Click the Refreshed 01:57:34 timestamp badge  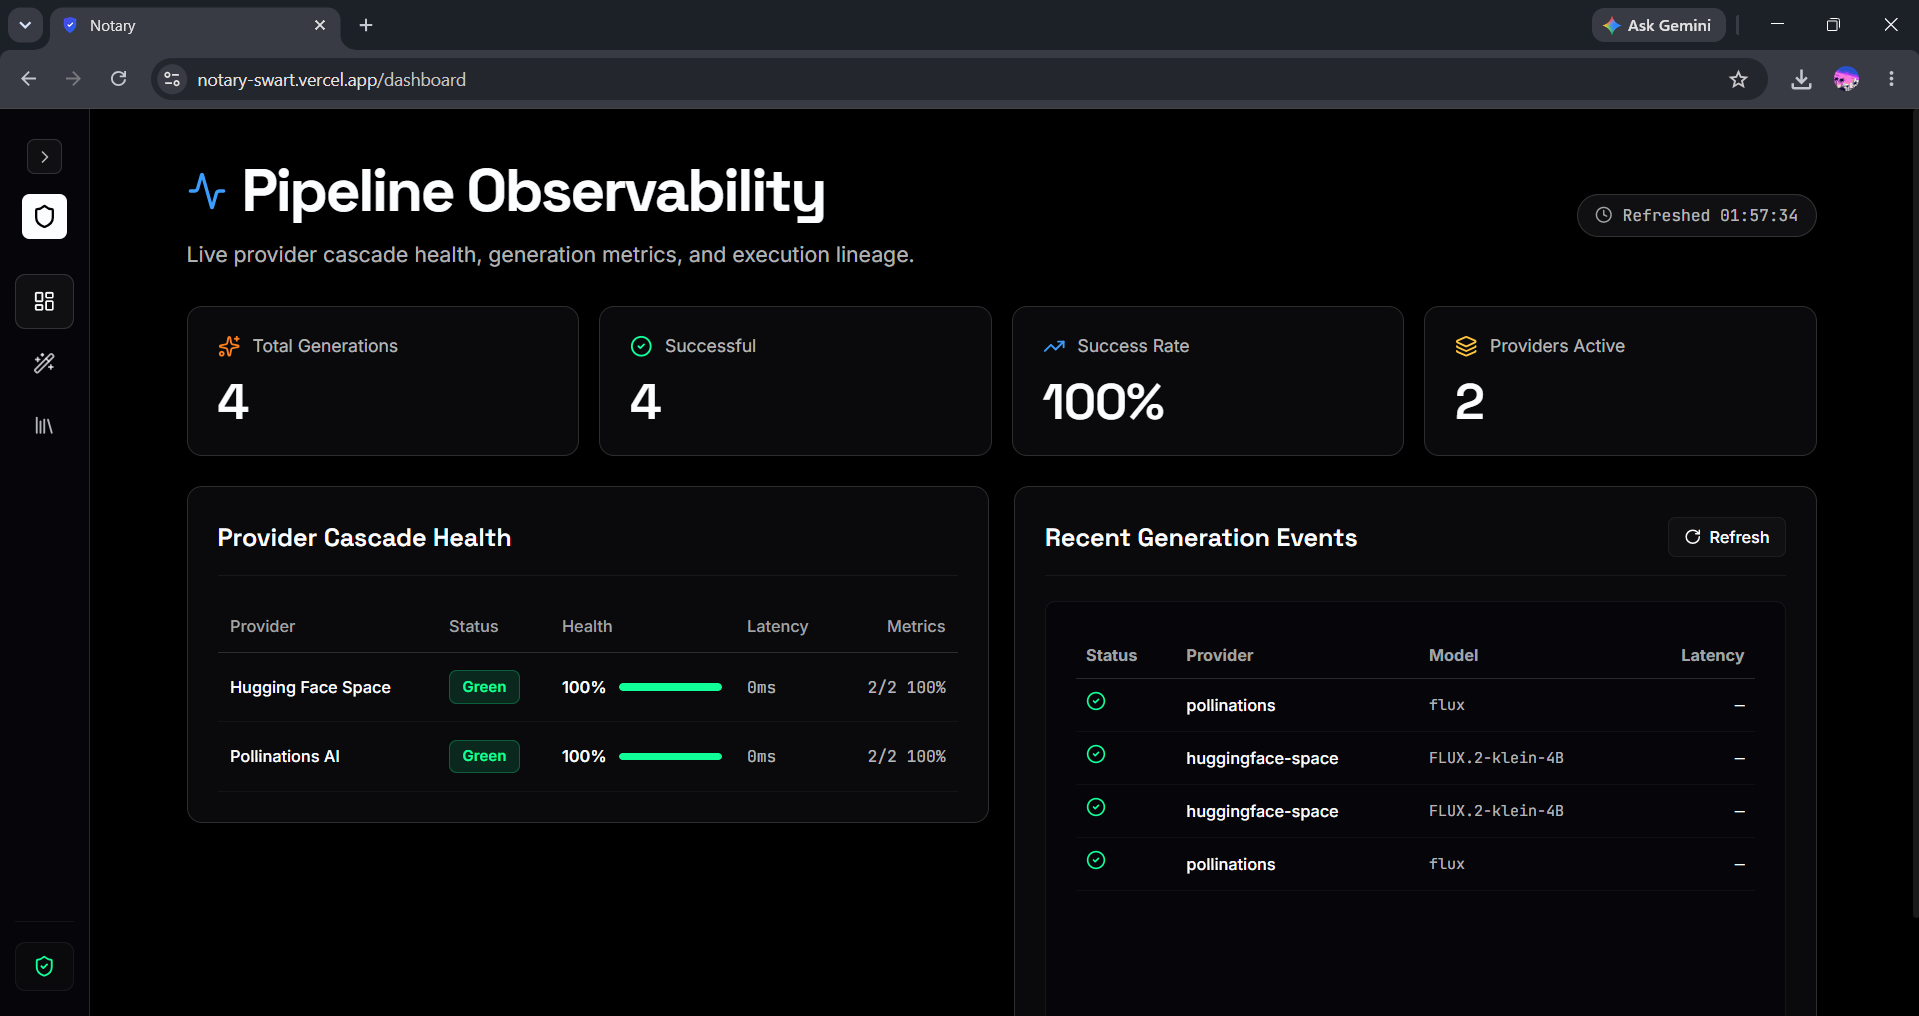click(x=1696, y=215)
